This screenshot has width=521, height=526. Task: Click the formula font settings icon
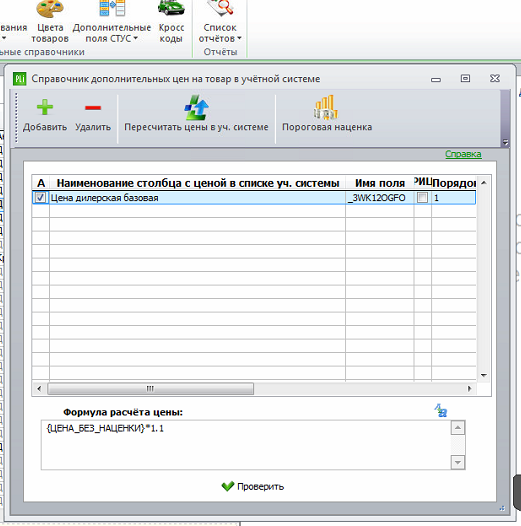click(x=440, y=410)
